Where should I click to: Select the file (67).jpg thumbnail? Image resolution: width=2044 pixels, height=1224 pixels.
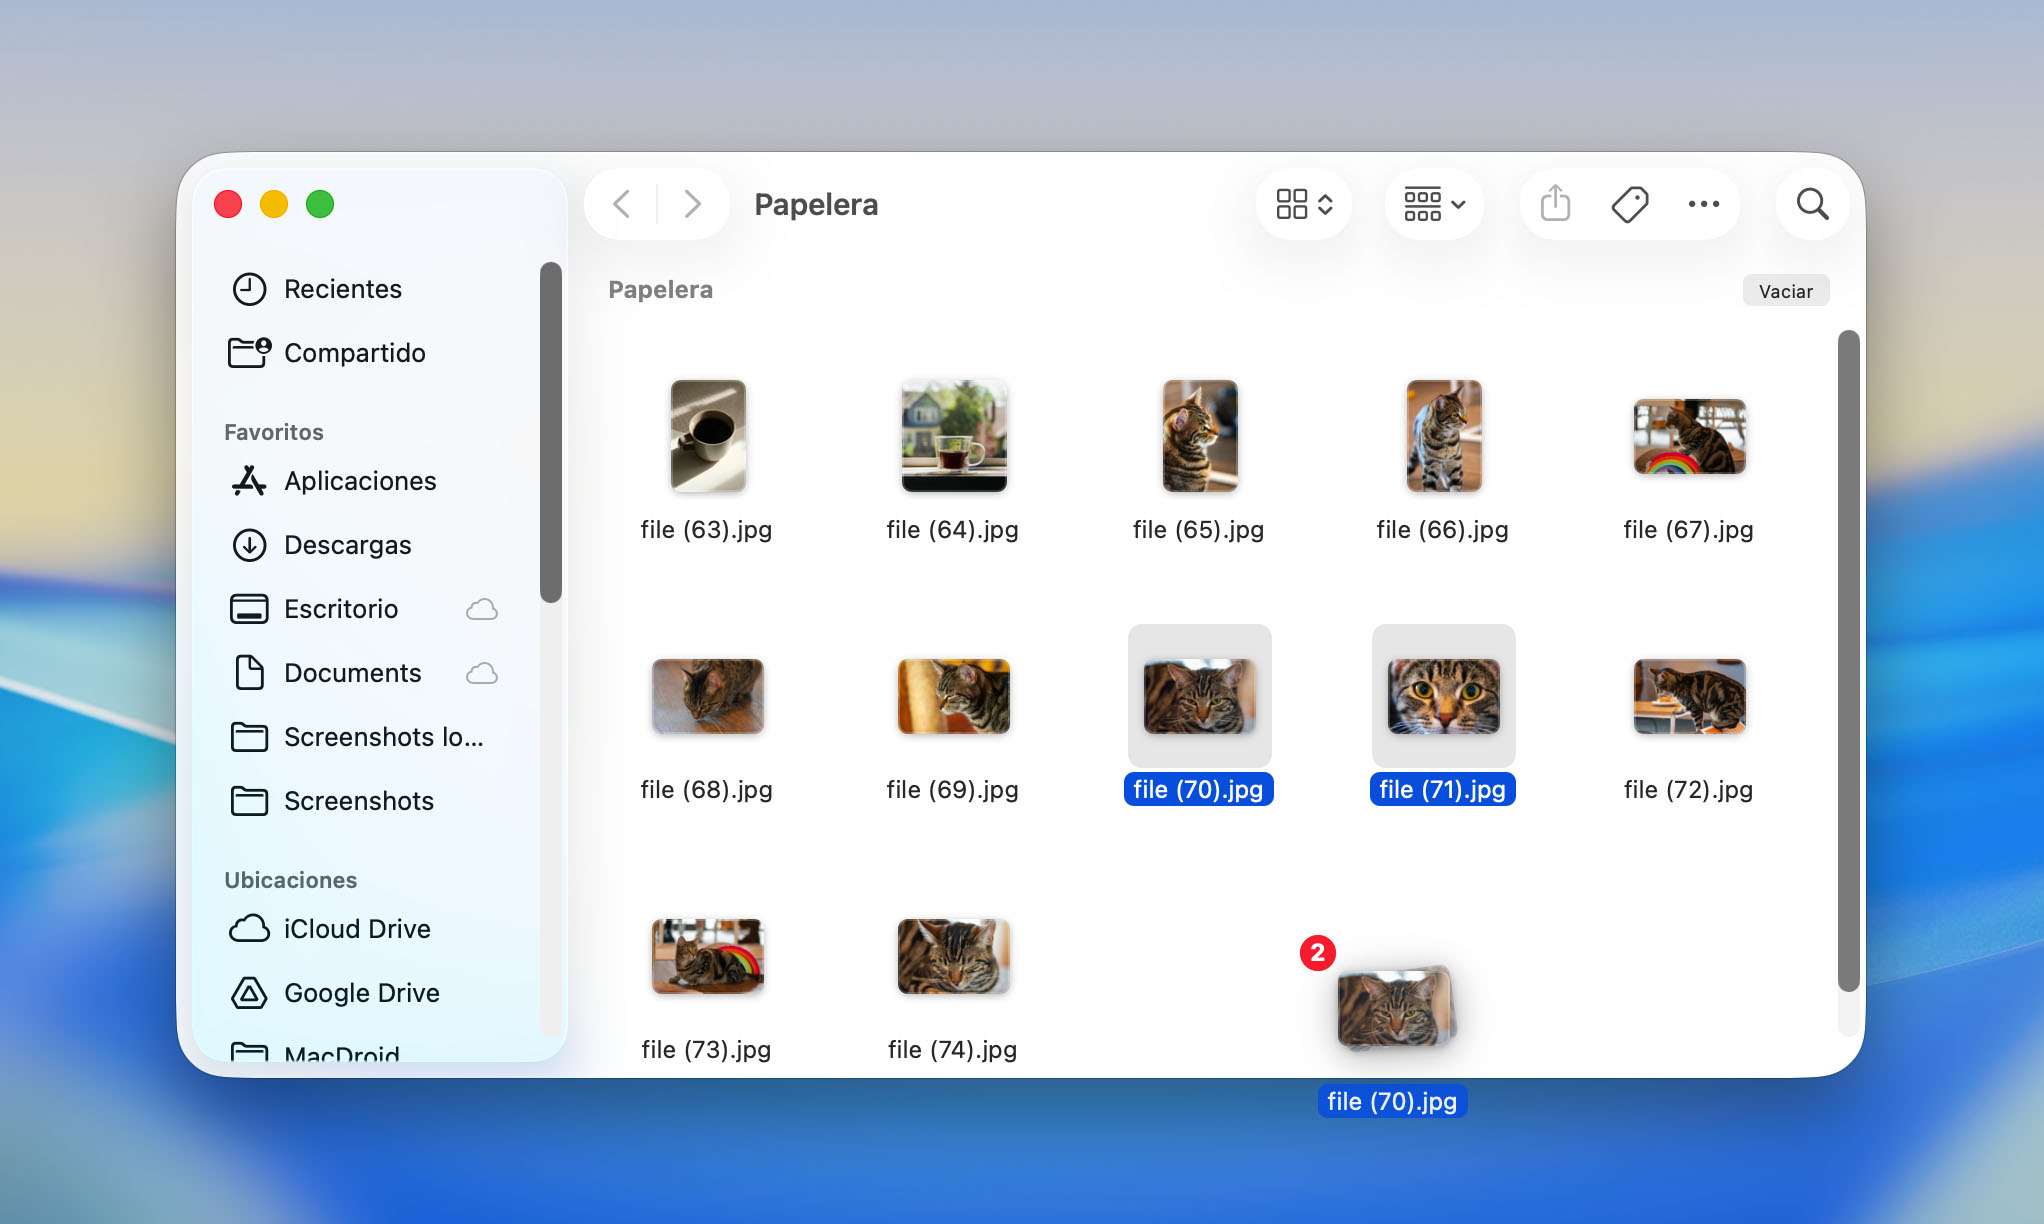(1690, 436)
